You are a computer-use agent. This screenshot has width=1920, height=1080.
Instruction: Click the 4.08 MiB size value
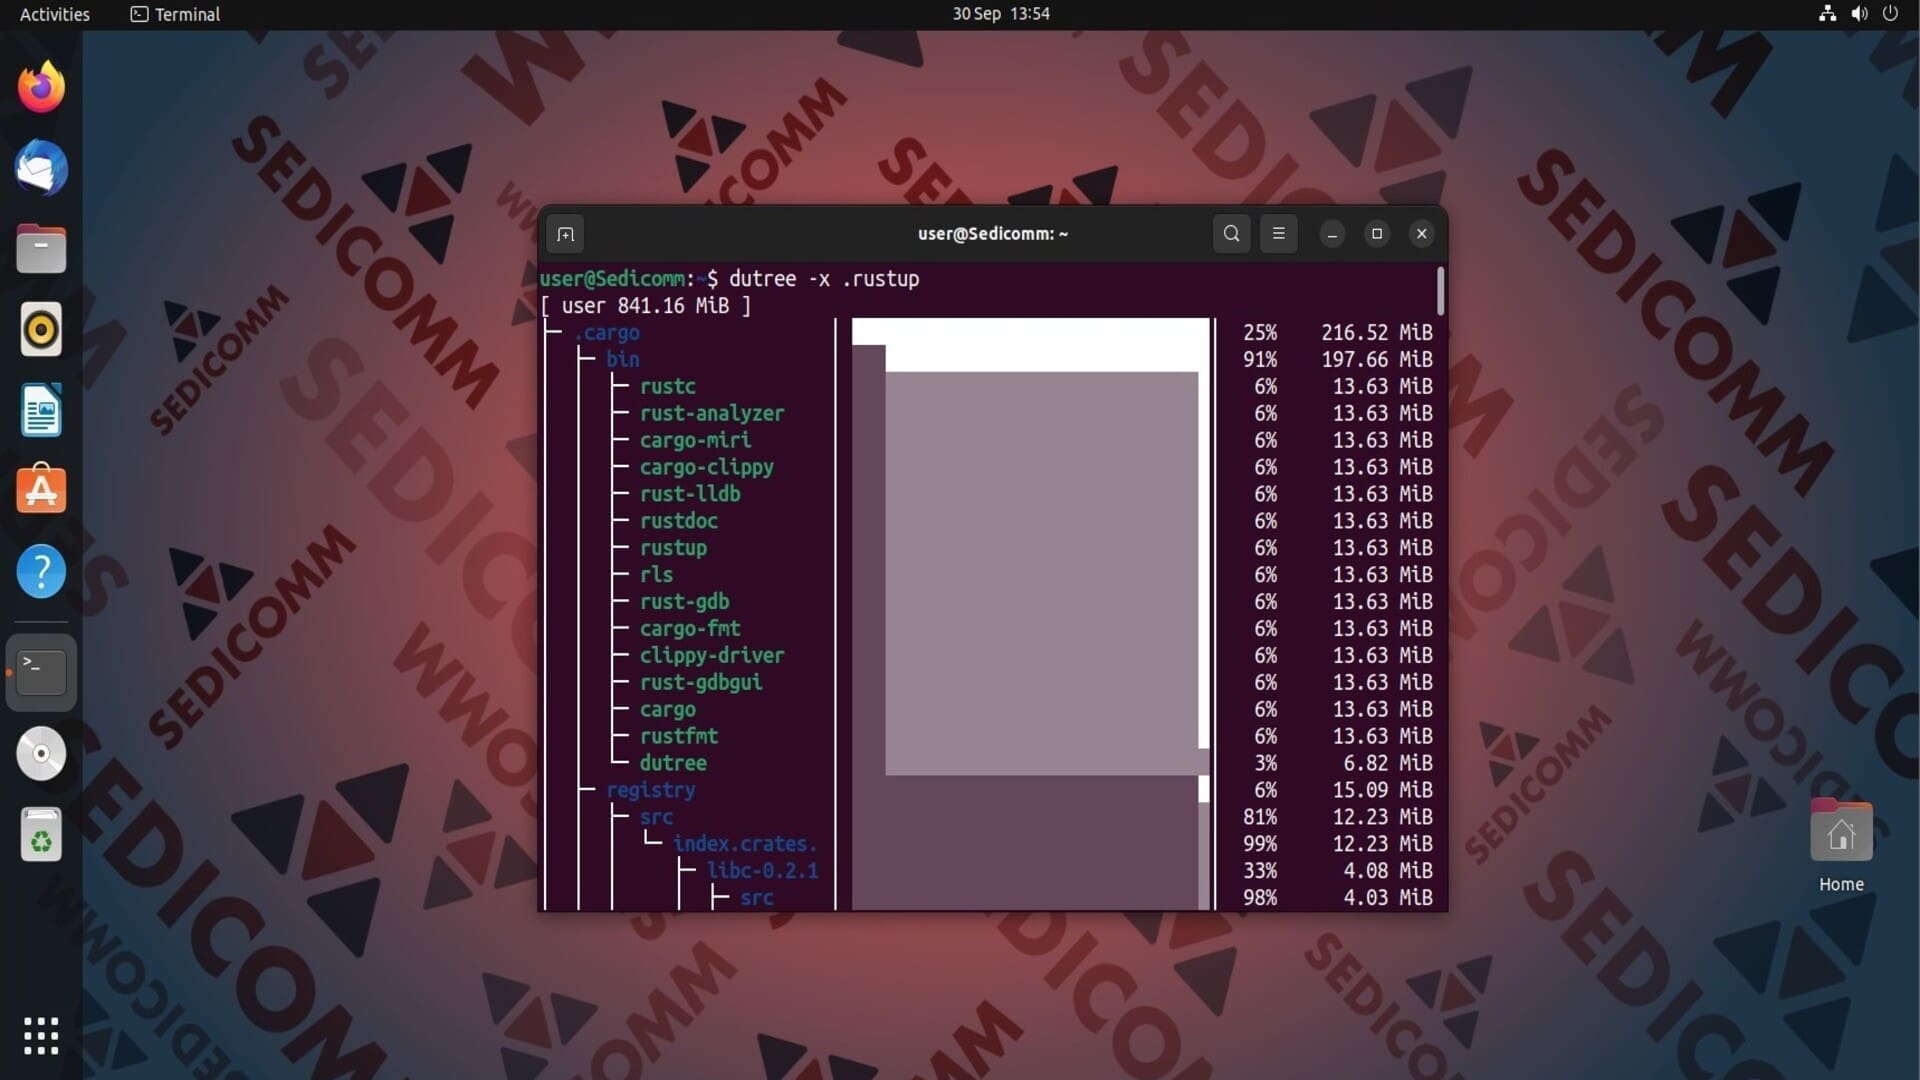click(1388, 871)
